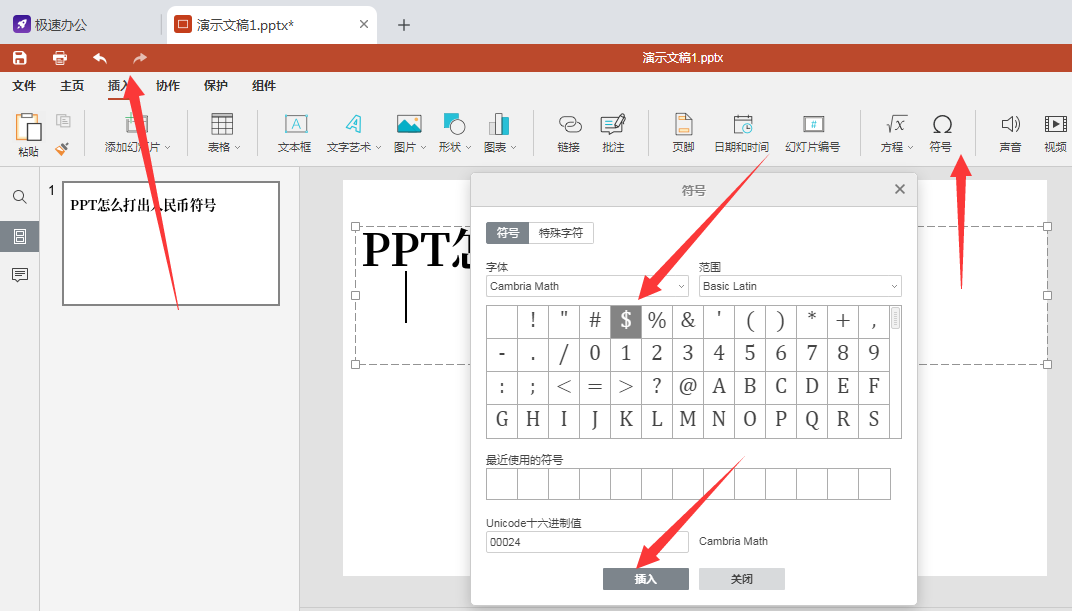Image resolution: width=1072 pixels, height=611 pixels.
Task: Add a comment using 批注 icon
Action: [x=613, y=132]
